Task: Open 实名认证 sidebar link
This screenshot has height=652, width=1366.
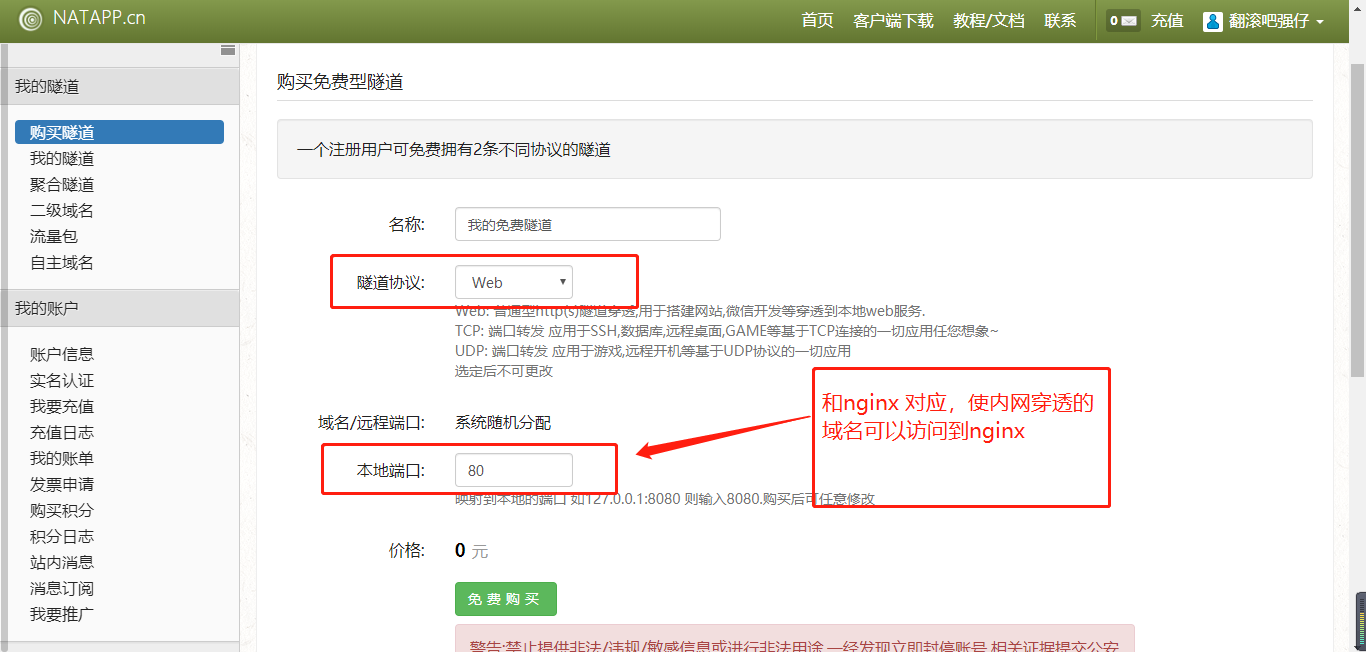Action: (62, 380)
